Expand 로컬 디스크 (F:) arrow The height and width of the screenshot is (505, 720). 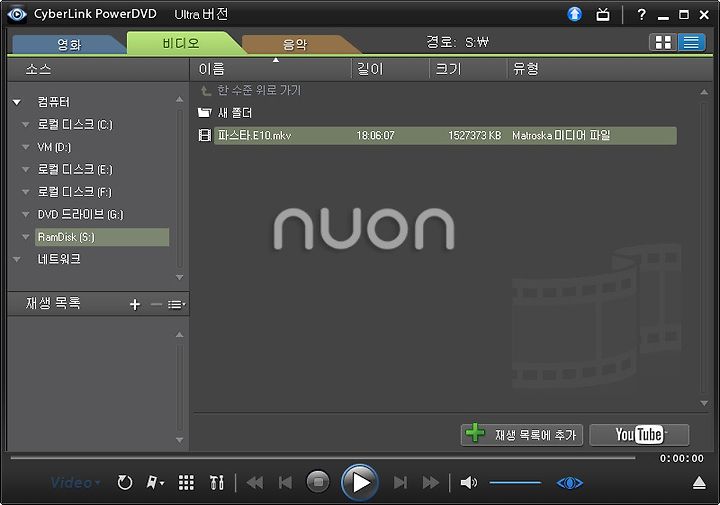(26, 192)
